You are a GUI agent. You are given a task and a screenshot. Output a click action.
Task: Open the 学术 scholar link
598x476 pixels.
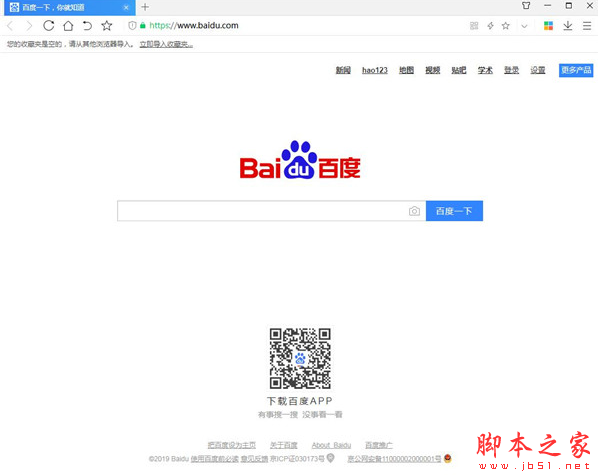(485, 70)
